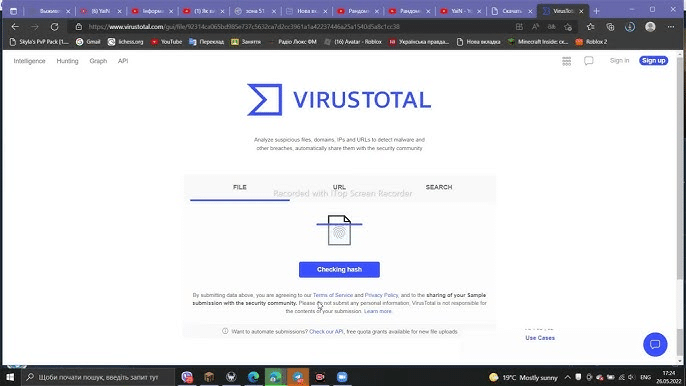Open browser Settings and more menu
Screen dimensions: 686x386
point(671,27)
